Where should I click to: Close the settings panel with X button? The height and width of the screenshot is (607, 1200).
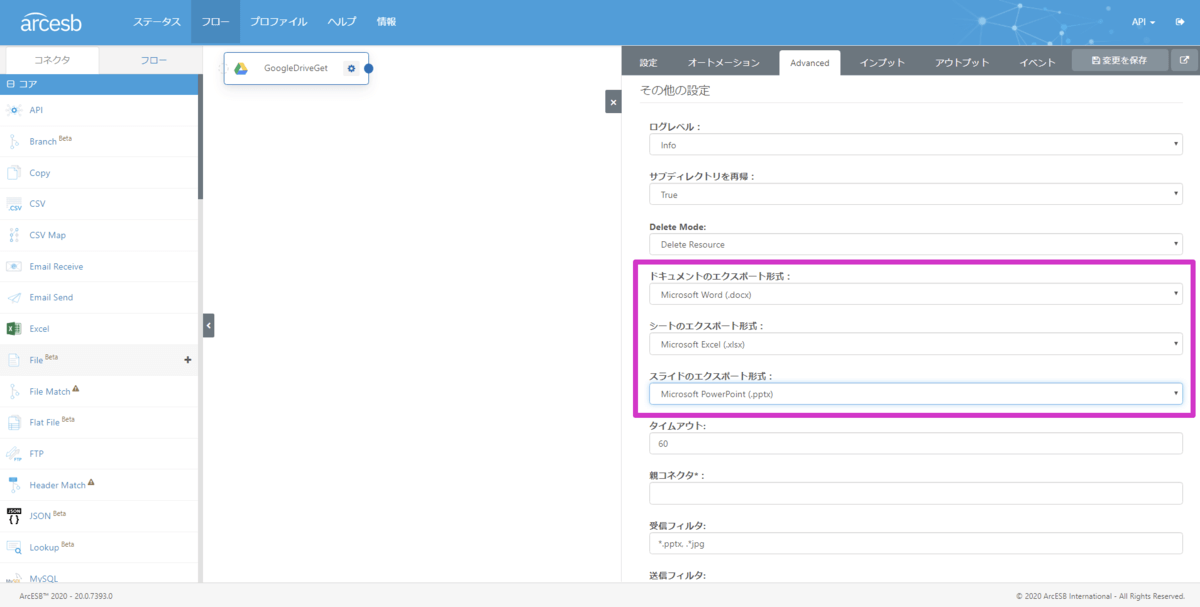tap(613, 101)
